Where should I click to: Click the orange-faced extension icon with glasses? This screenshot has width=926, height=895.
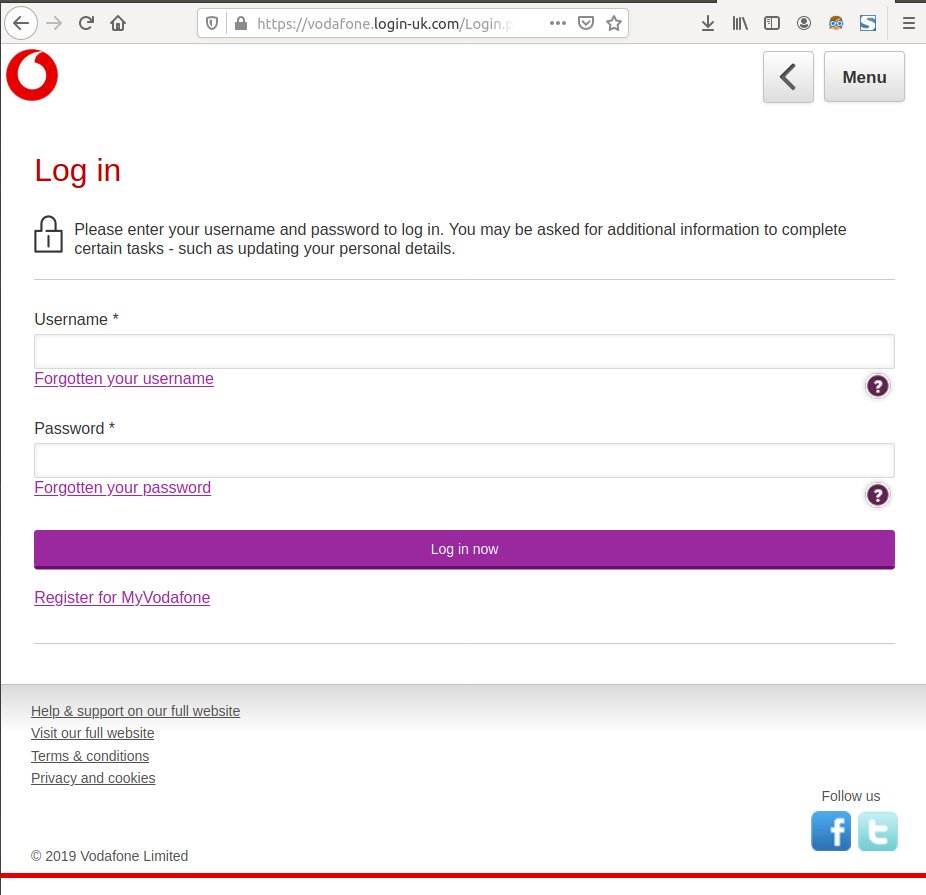[x=835, y=24]
